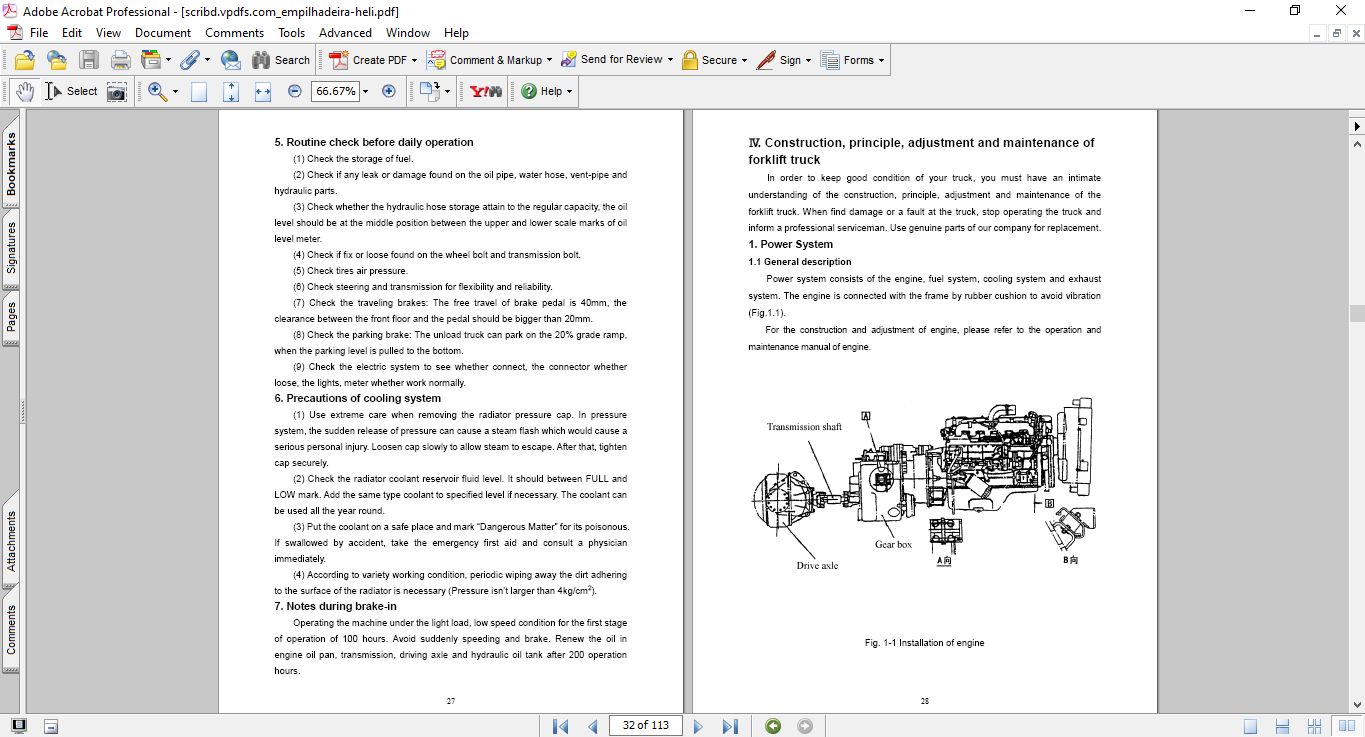Image resolution: width=1365 pixels, height=737 pixels.
Task: Click the Yahoo search toolbar icon
Action: pyautogui.click(x=486, y=91)
